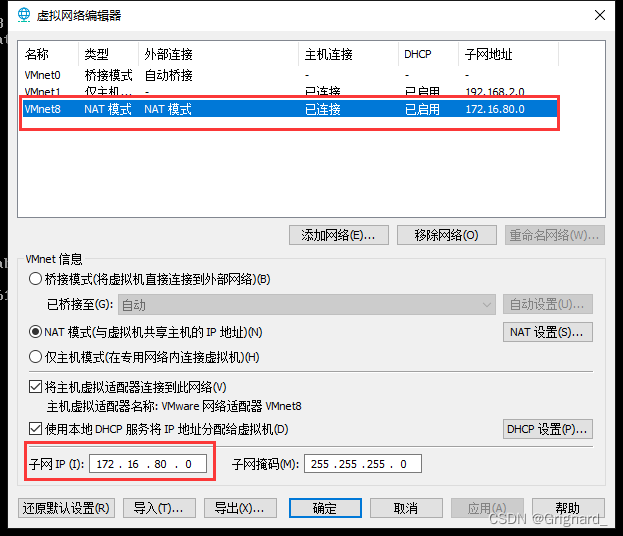The image size is (623, 536).
Task: Click the 172.16.80.0 subnet address cell
Action: [x=495, y=109]
